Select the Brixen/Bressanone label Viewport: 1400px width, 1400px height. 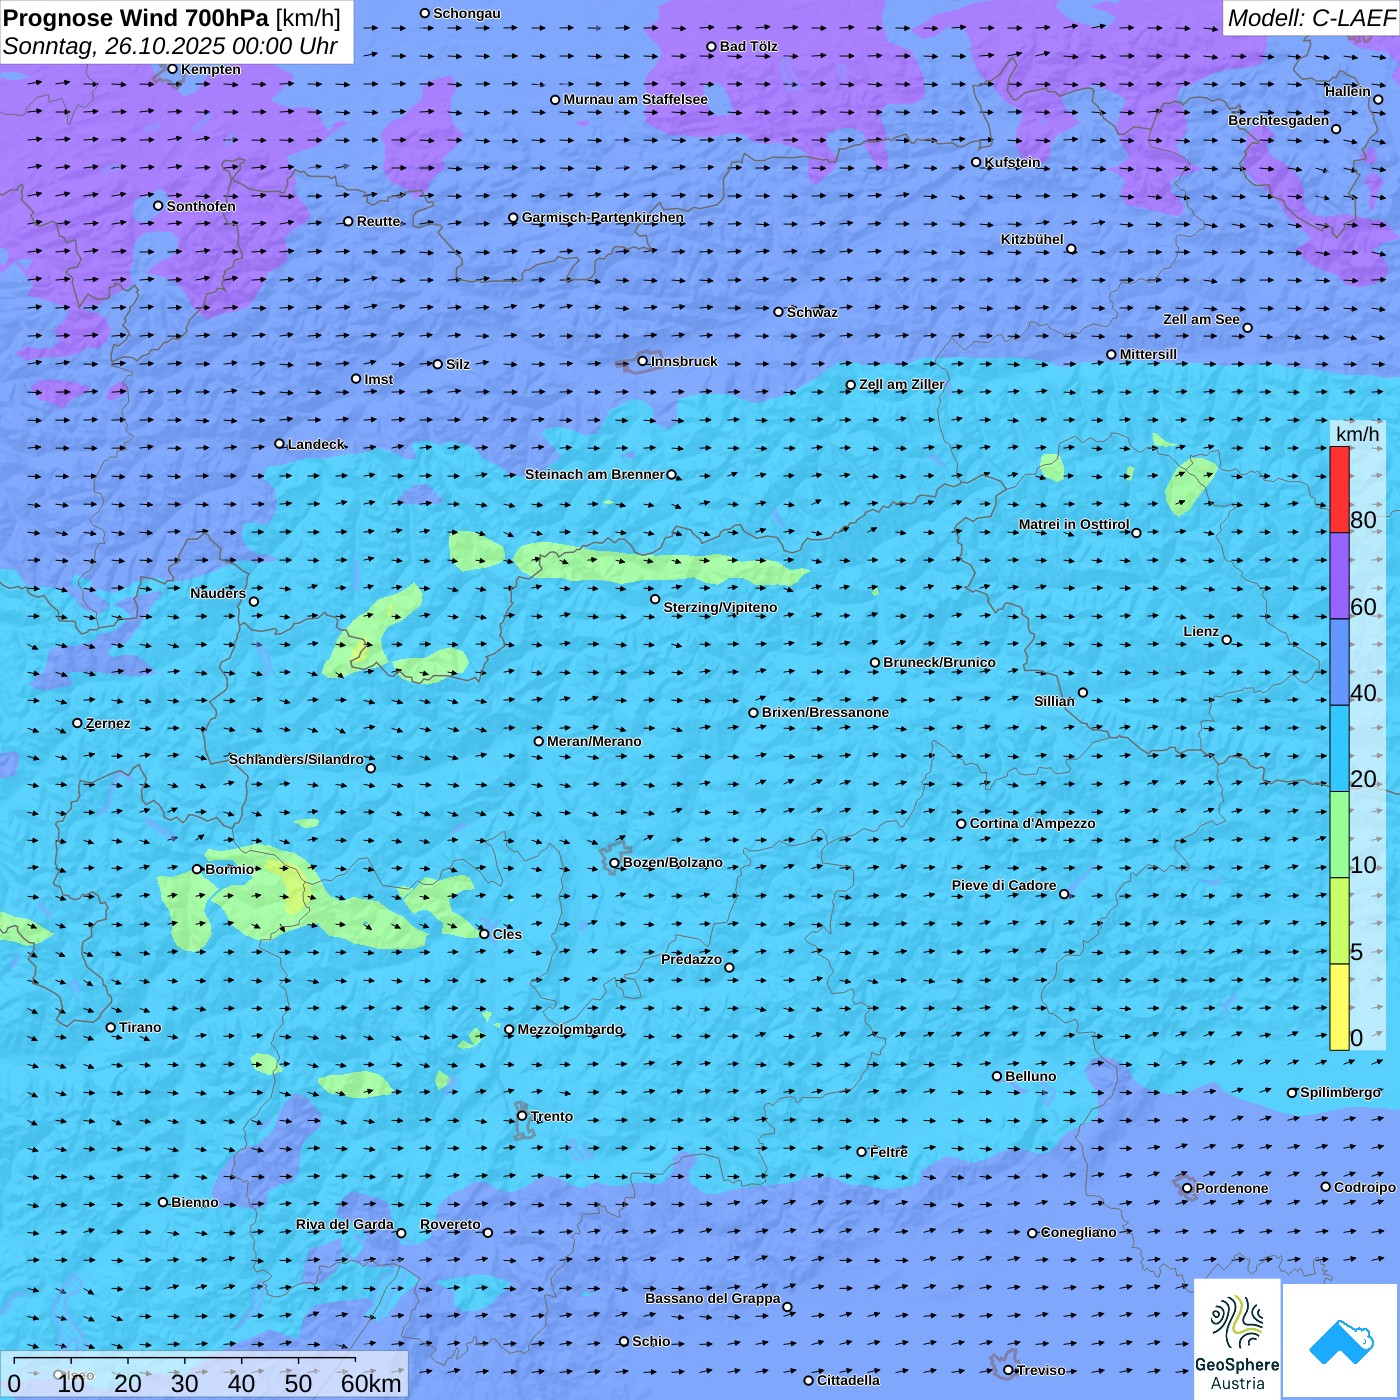(x=825, y=712)
